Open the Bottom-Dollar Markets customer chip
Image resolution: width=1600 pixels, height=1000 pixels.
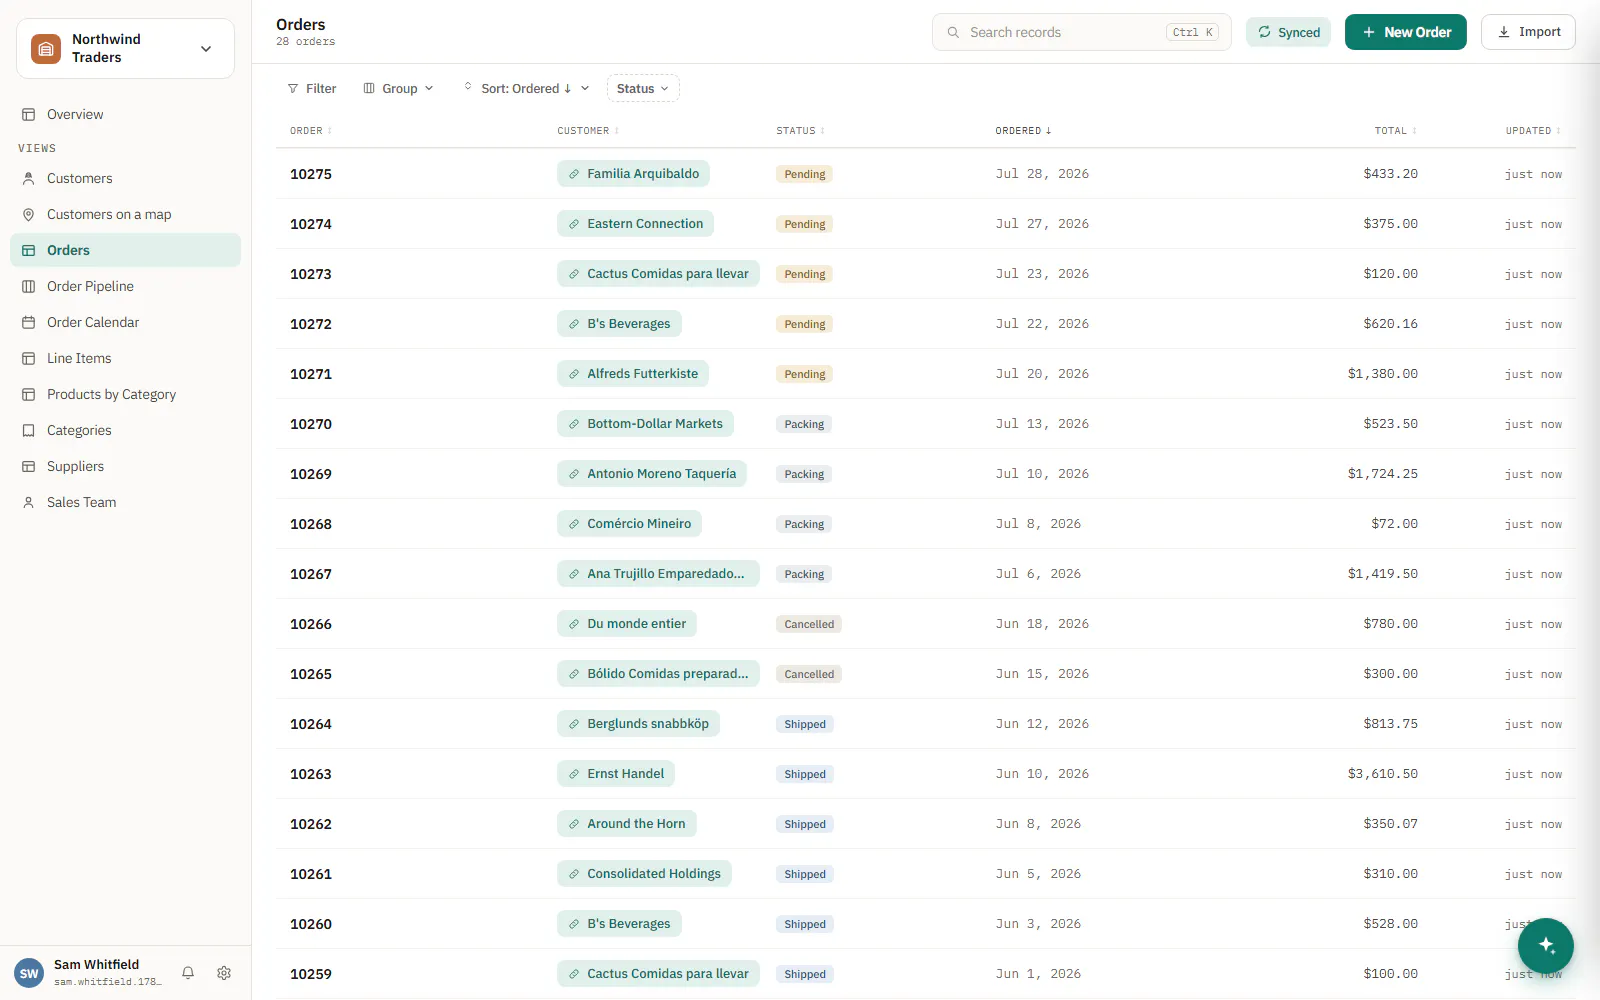645,424
